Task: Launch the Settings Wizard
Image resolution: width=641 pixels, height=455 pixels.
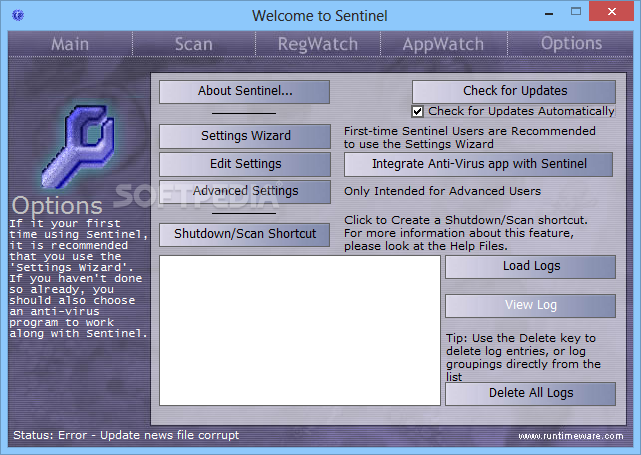Action: tap(245, 136)
